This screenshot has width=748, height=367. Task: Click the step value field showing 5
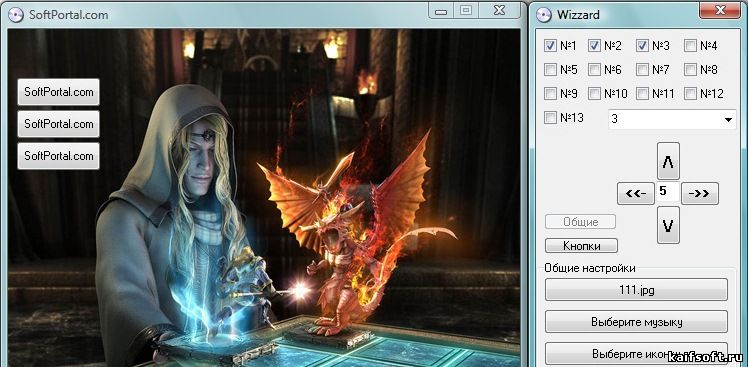pyautogui.click(x=668, y=192)
